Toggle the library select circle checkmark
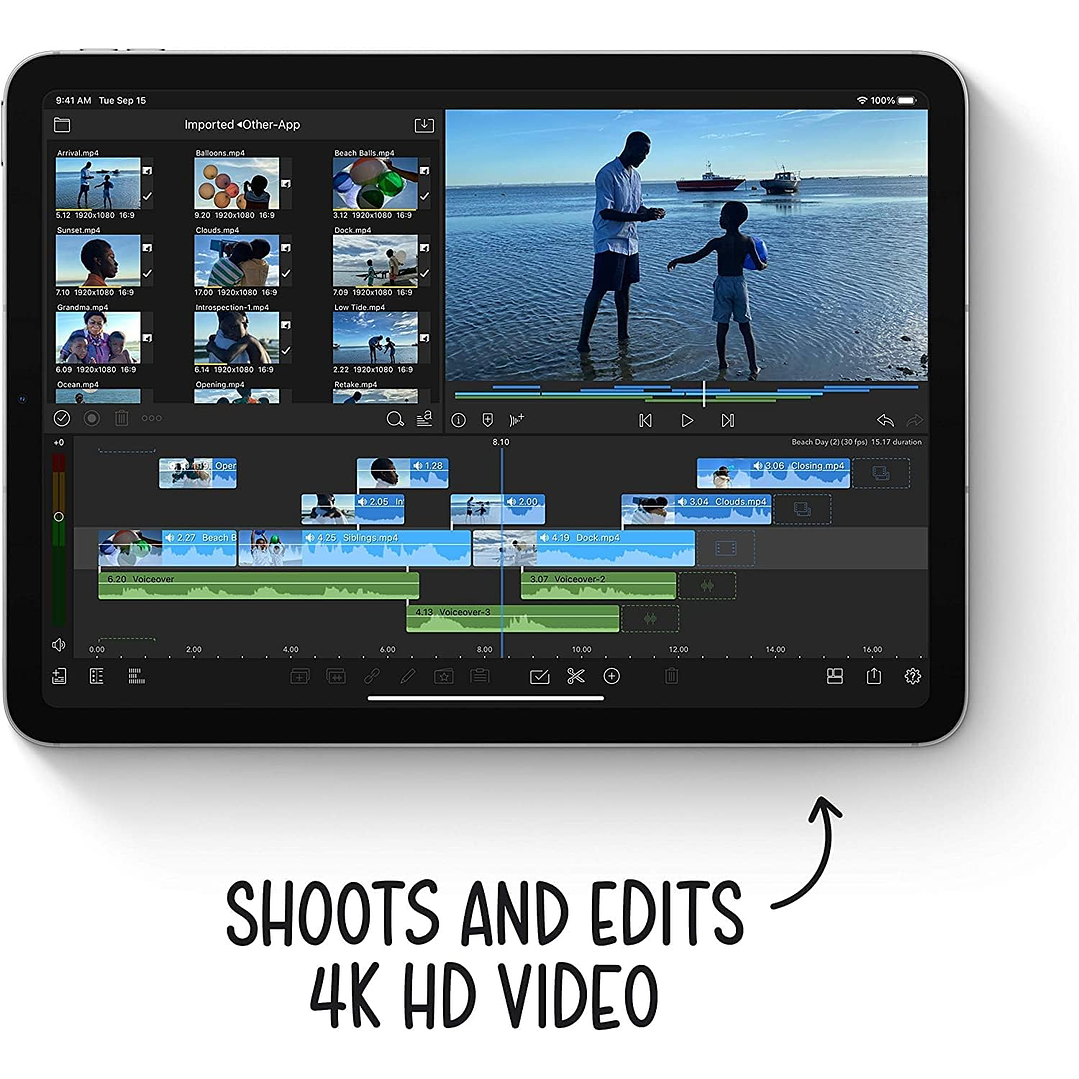The width and height of the screenshot is (1079, 1079). 62,419
